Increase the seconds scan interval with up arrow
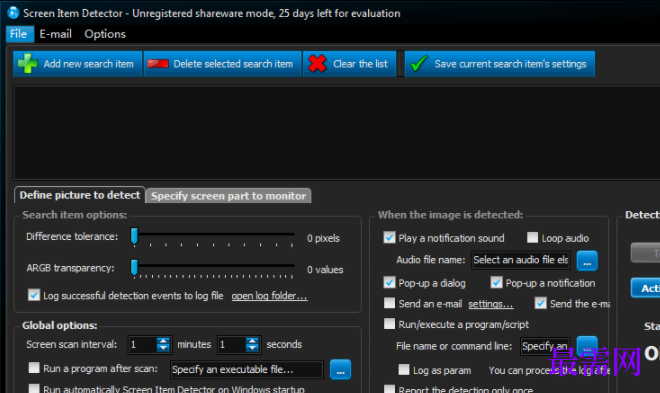This screenshot has width=660, height=393. [252, 341]
